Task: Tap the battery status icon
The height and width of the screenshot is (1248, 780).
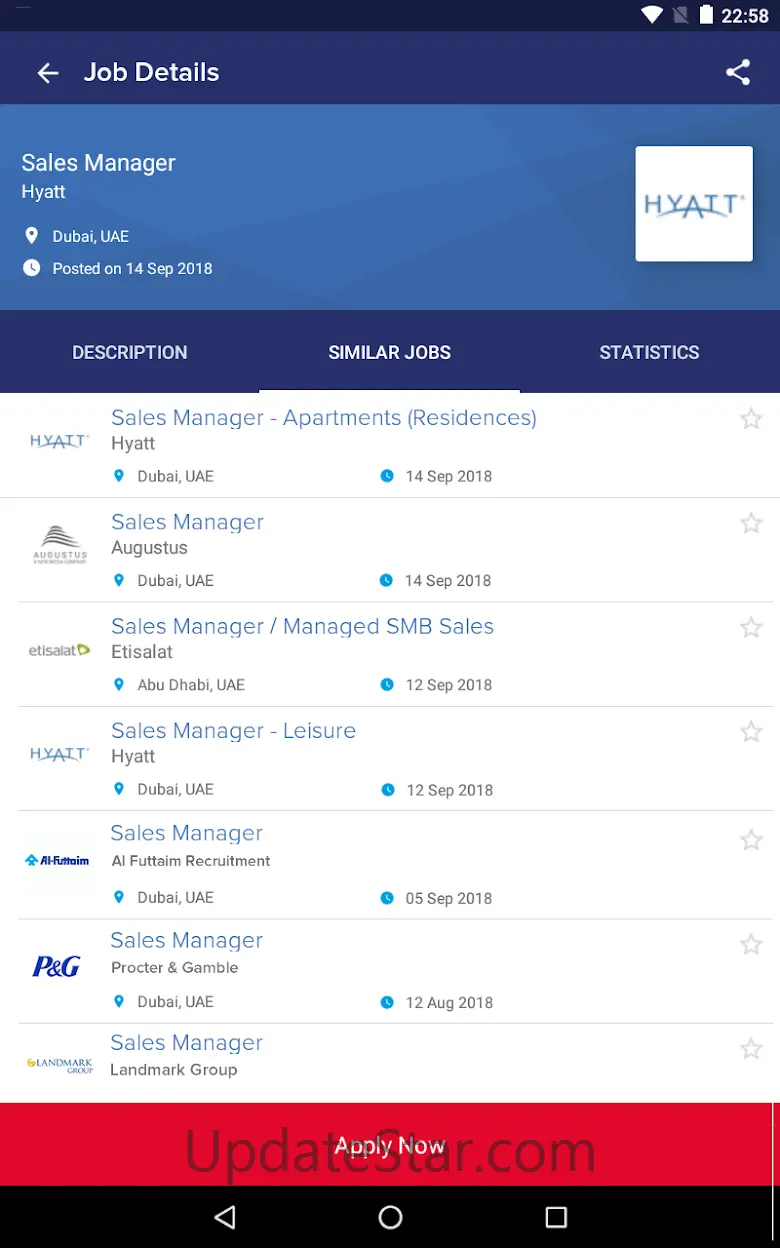Action: [707, 15]
